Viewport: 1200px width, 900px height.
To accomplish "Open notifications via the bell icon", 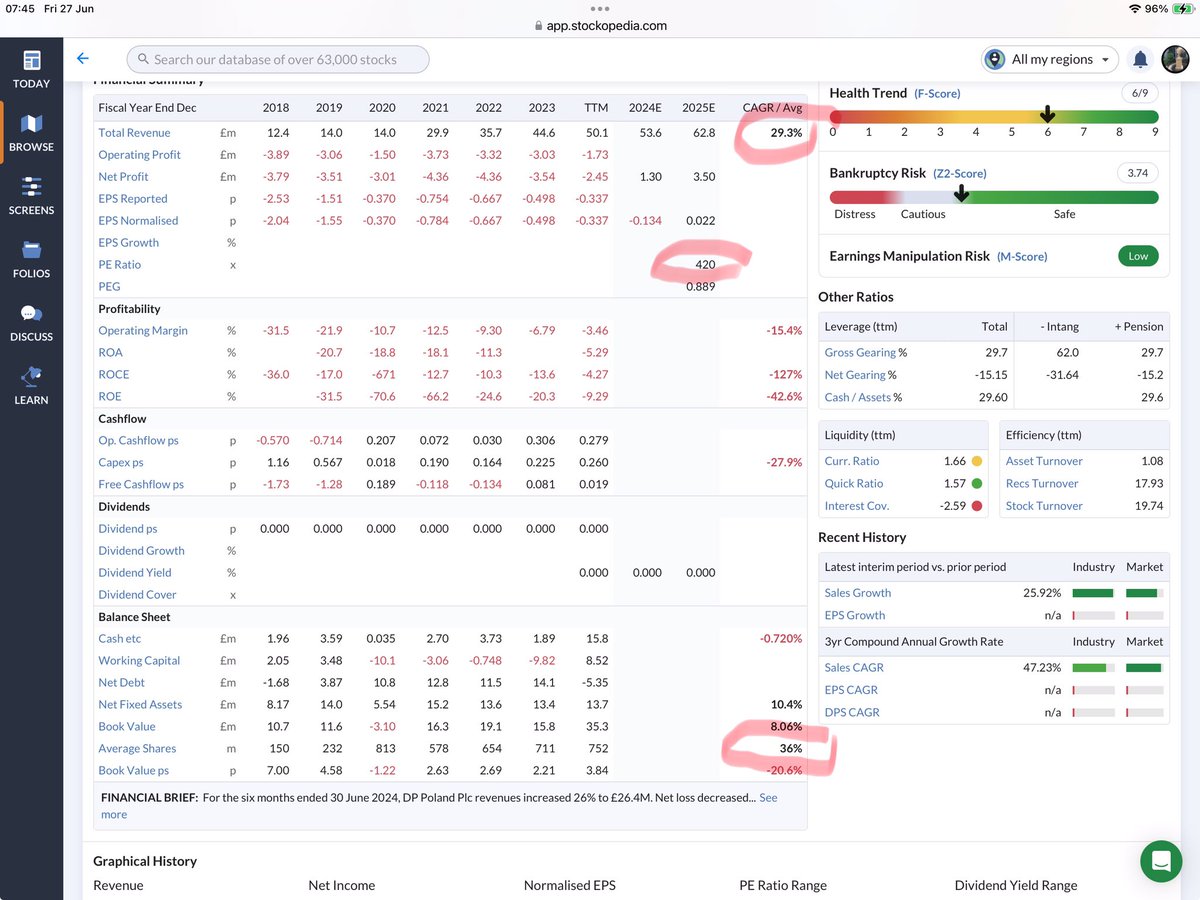I will [1140, 59].
